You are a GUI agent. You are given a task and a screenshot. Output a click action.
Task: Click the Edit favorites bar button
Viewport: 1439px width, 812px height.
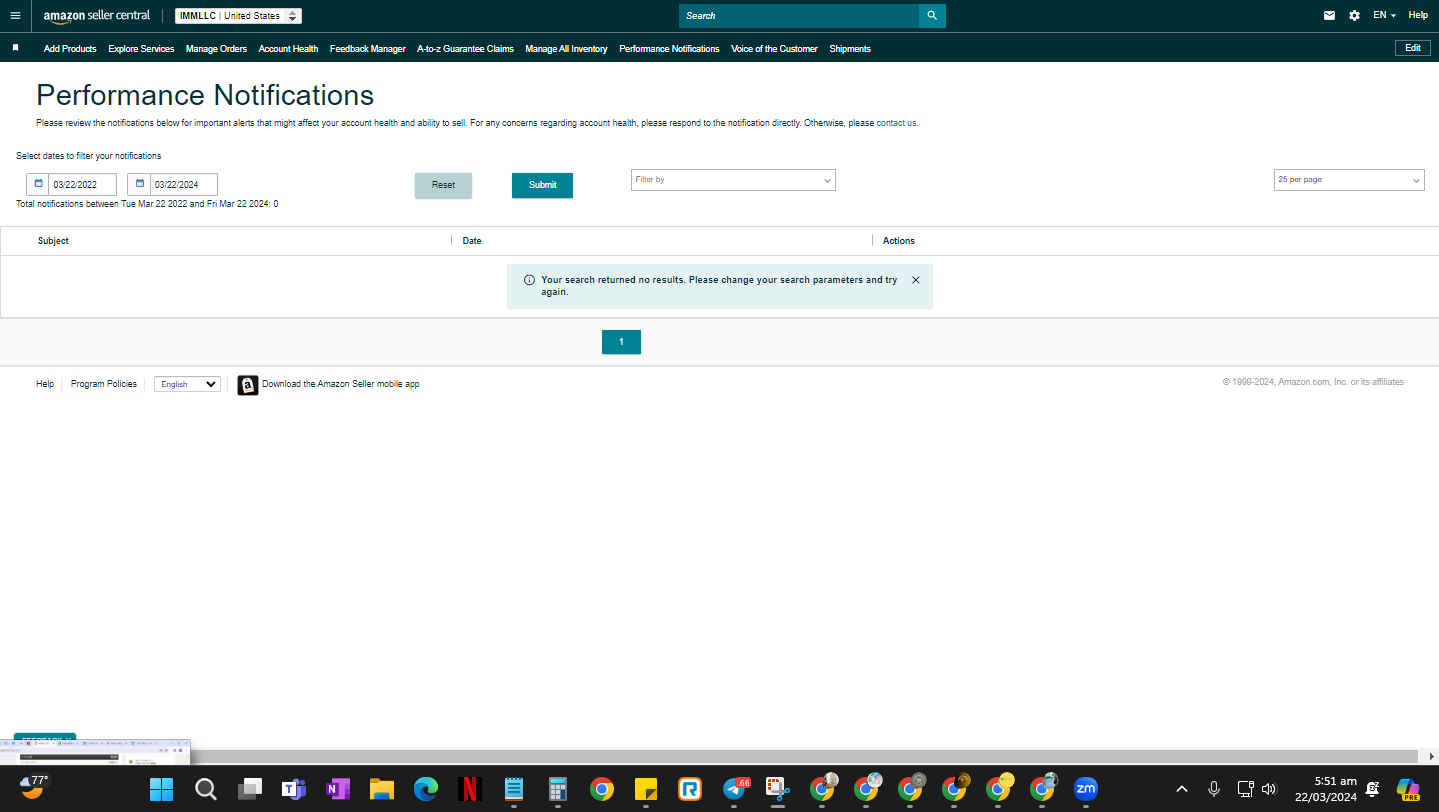[x=1413, y=48]
